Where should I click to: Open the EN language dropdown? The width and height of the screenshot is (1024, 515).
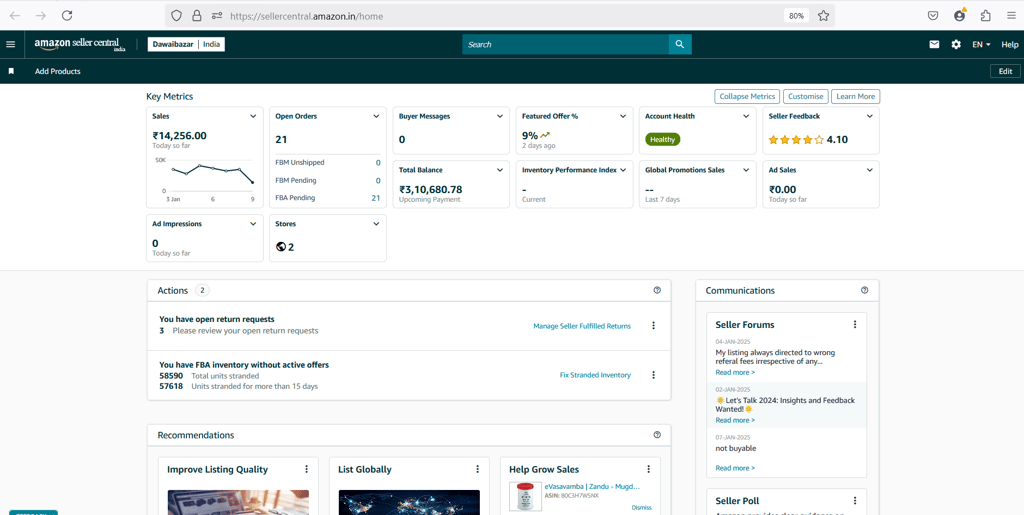tap(981, 44)
